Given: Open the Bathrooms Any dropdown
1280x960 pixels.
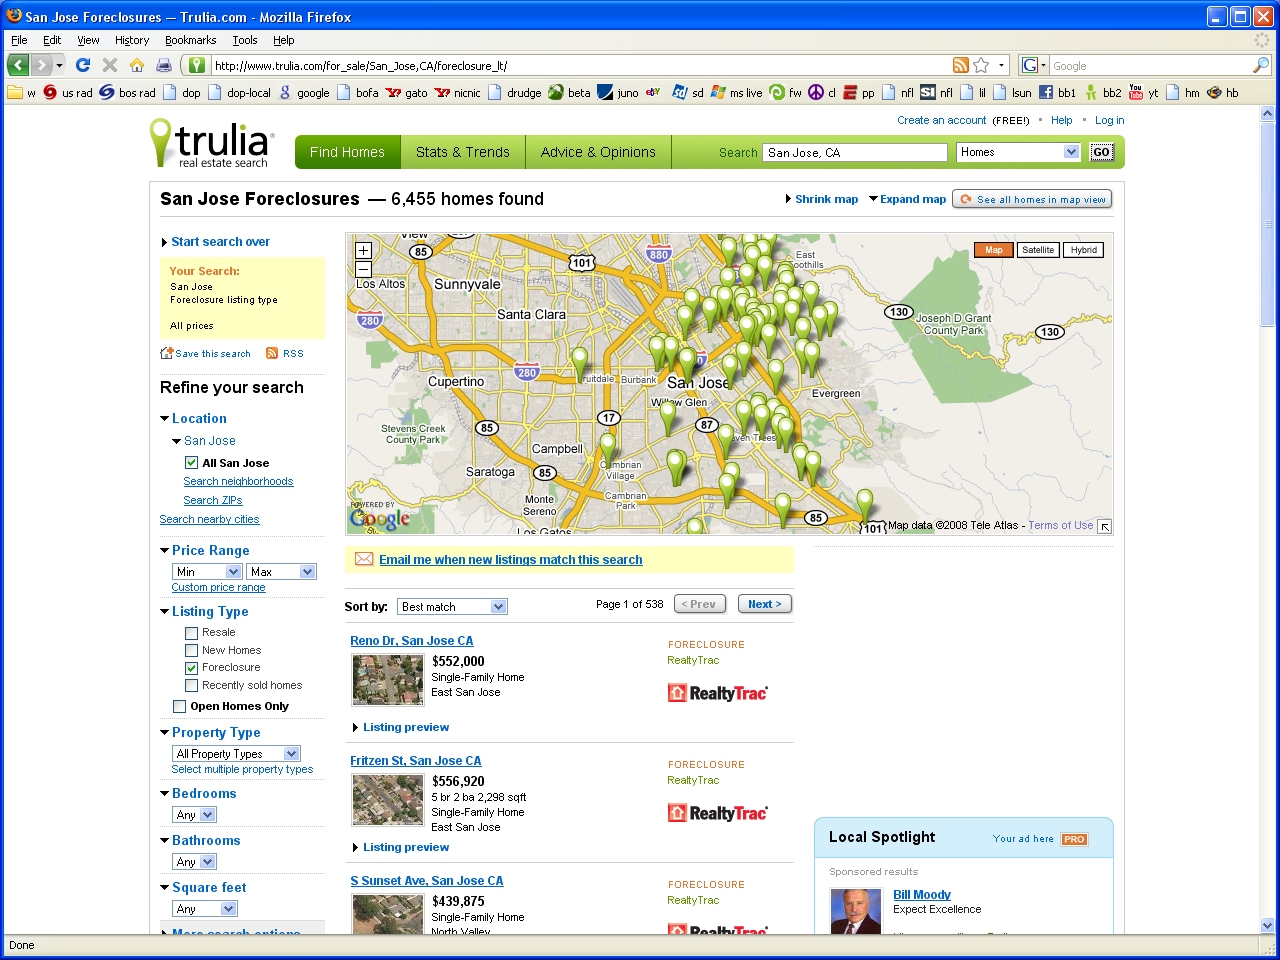Looking at the screenshot, I should tap(194, 862).
